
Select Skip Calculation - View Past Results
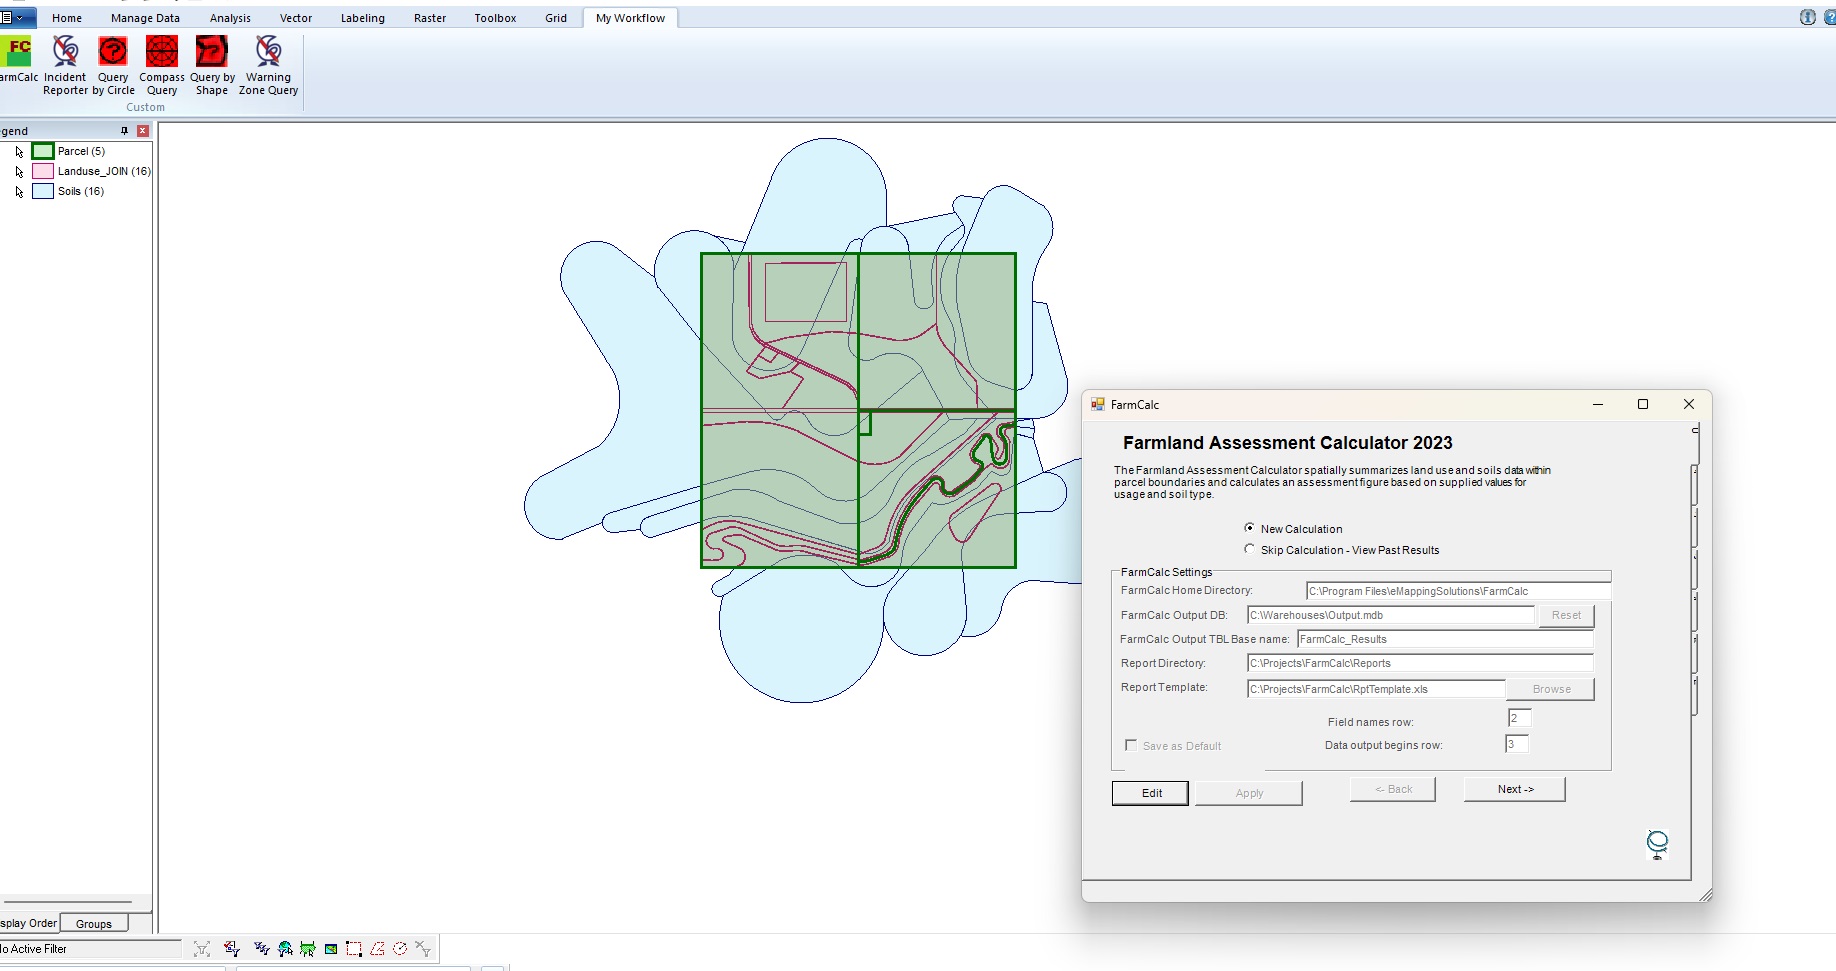click(x=1249, y=549)
